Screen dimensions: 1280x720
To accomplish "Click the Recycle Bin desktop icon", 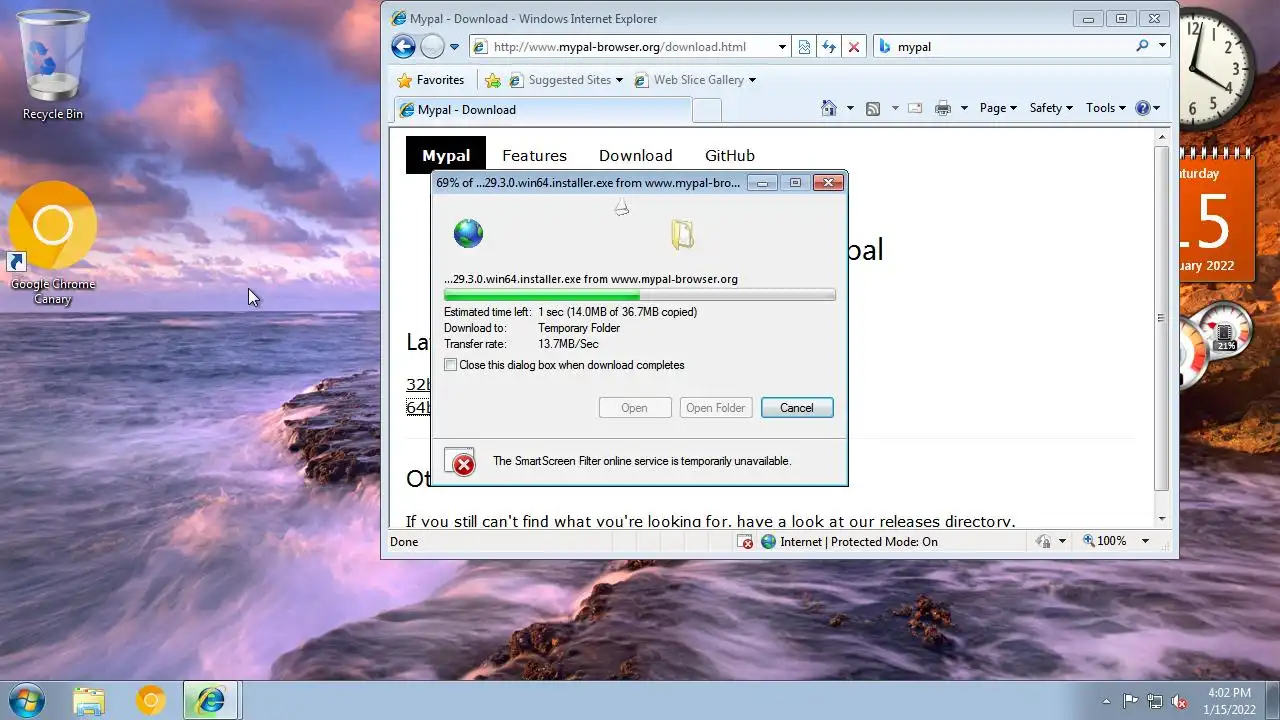I will coord(53,66).
